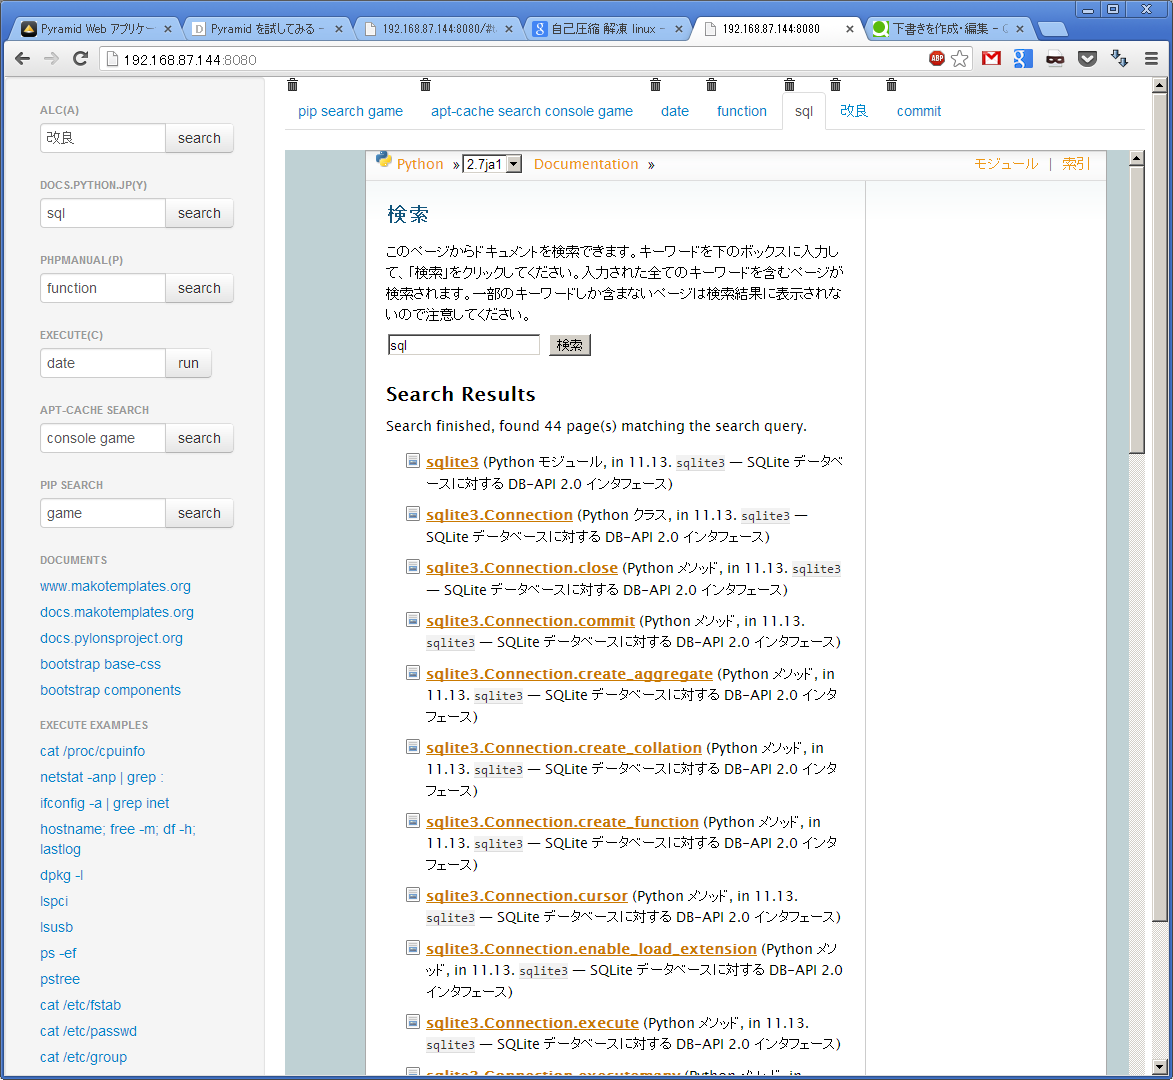
Task: Open the new tab button
Action: (x=1053, y=29)
